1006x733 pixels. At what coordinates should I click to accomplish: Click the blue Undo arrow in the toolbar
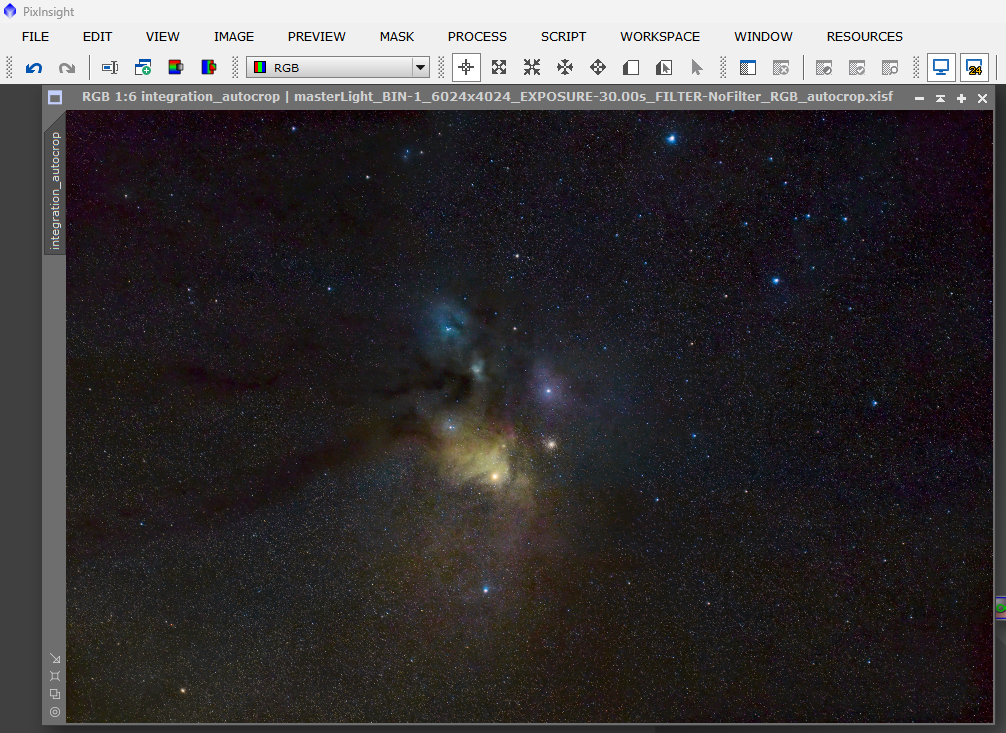34,67
